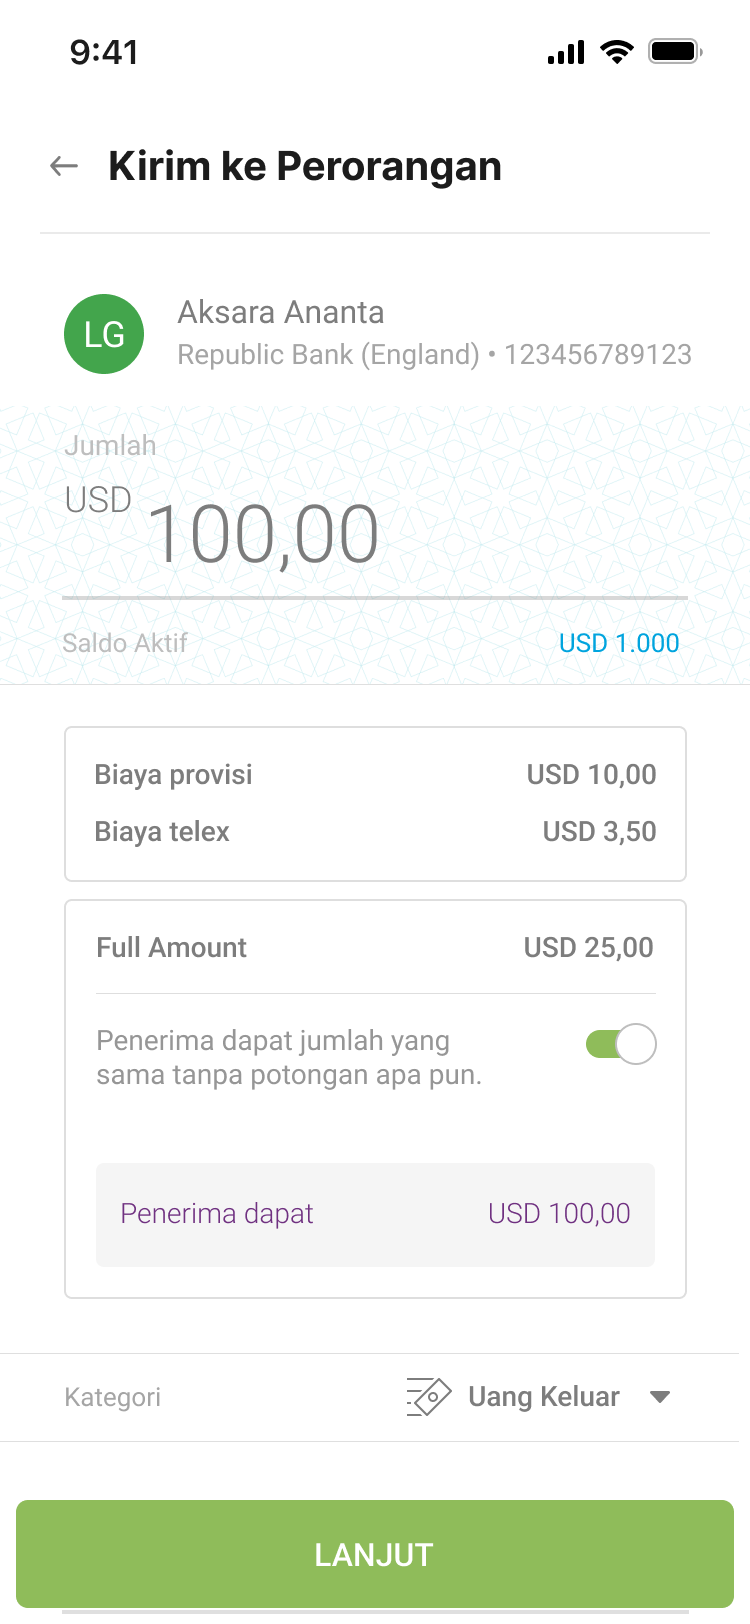Tap the USD currency label

[x=98, y=499]
